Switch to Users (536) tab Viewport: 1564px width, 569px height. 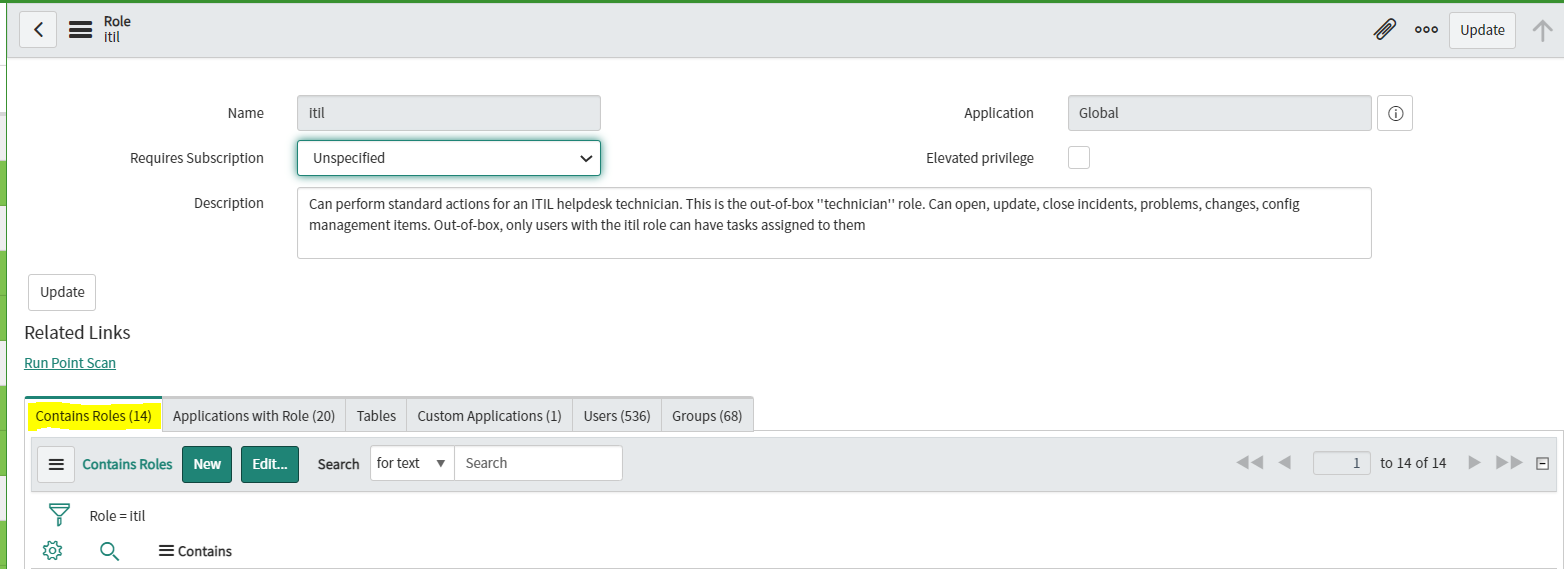pos(617,416)
